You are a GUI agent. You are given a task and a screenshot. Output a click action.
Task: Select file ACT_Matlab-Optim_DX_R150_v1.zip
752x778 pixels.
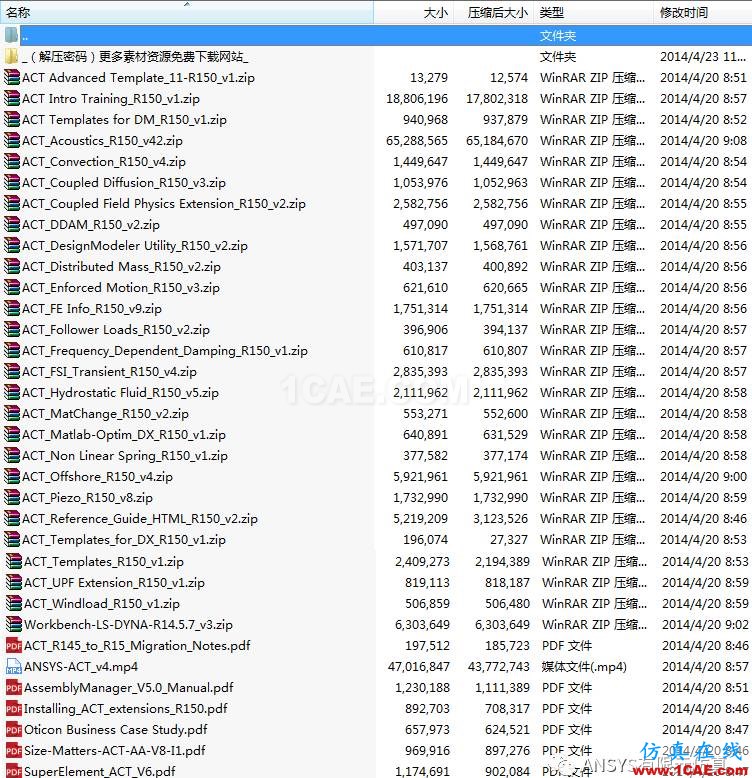(x=124, y=435)
